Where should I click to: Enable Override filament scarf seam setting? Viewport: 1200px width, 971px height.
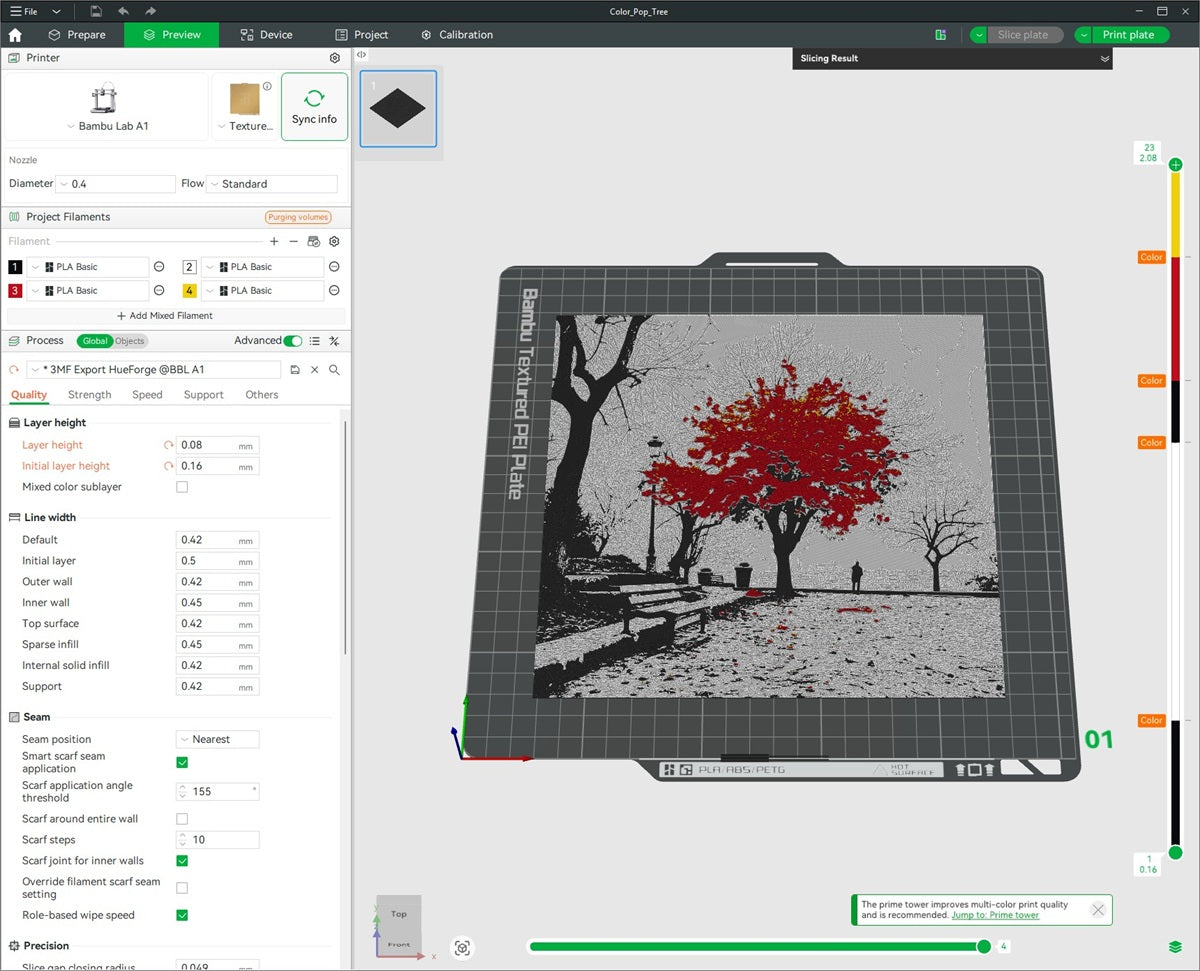(182, 888)
